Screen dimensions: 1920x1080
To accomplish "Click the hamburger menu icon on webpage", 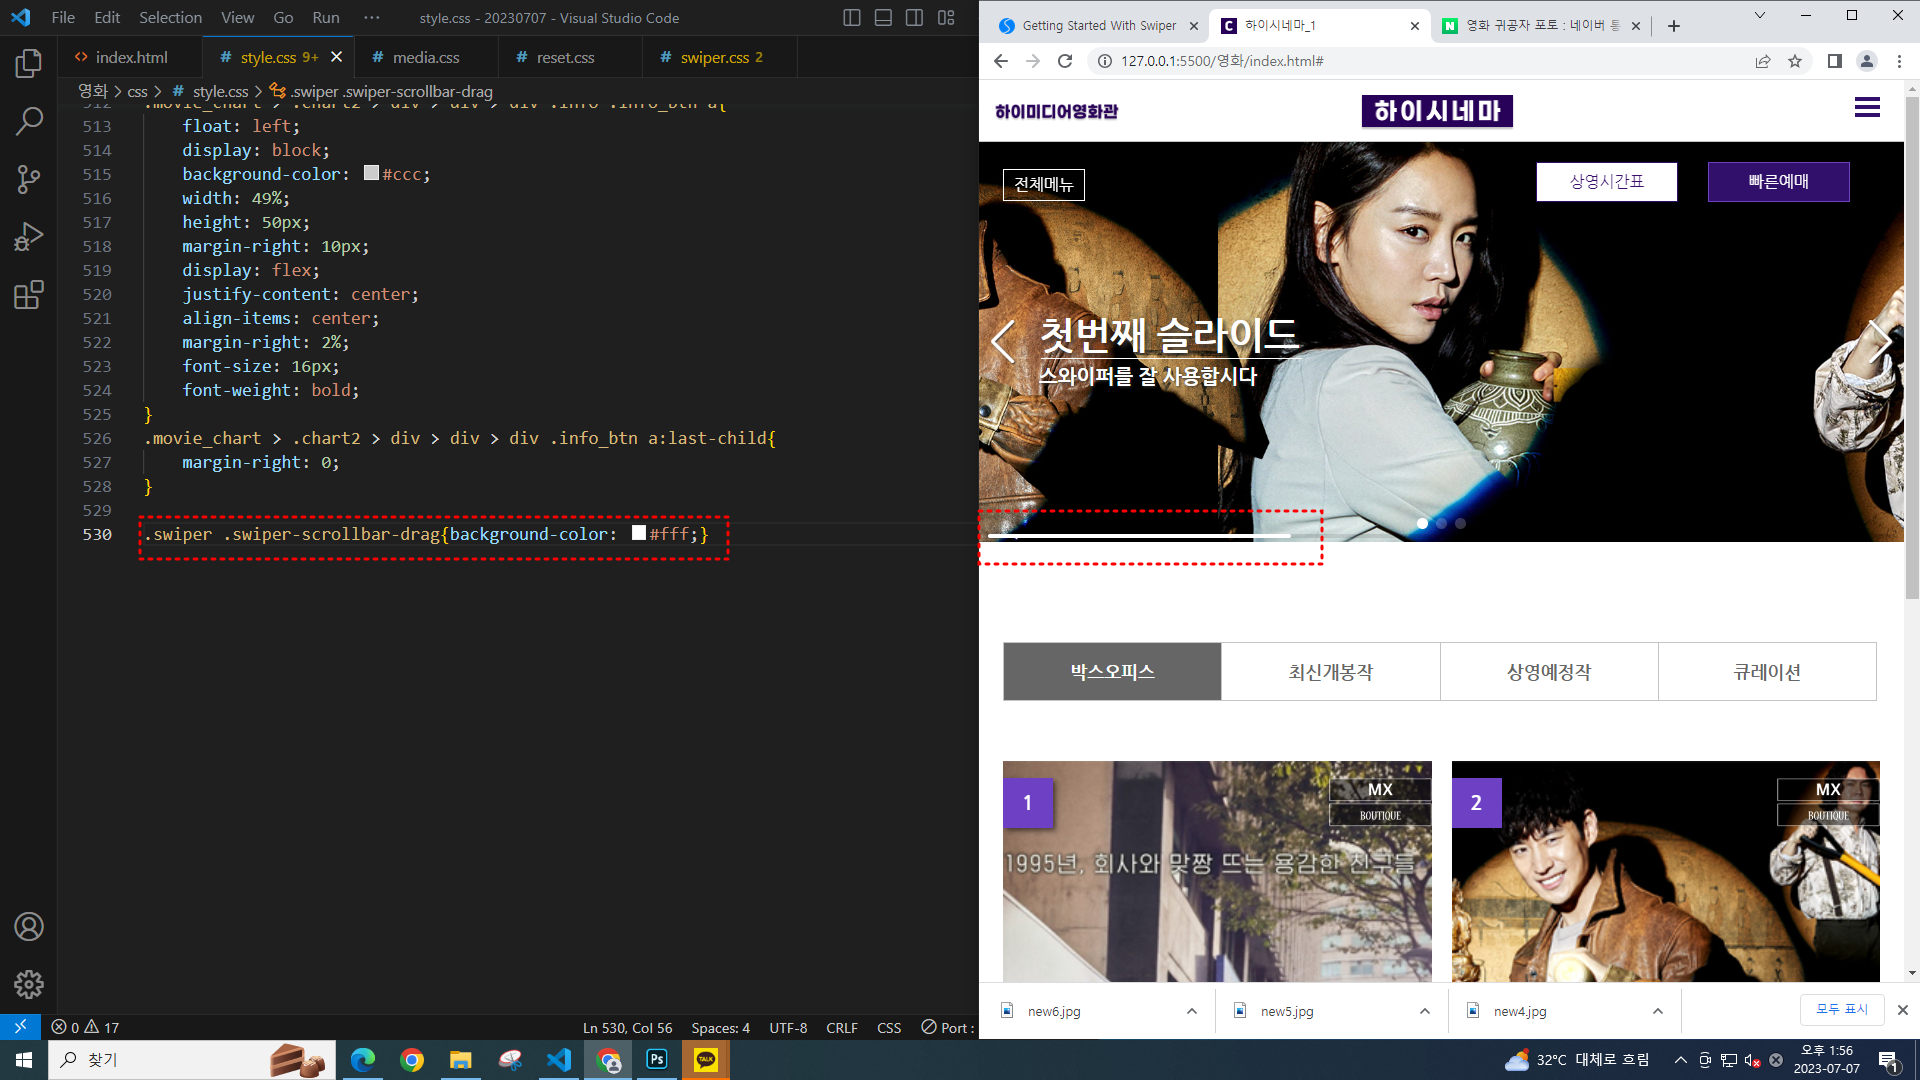I will point(1866,108).
